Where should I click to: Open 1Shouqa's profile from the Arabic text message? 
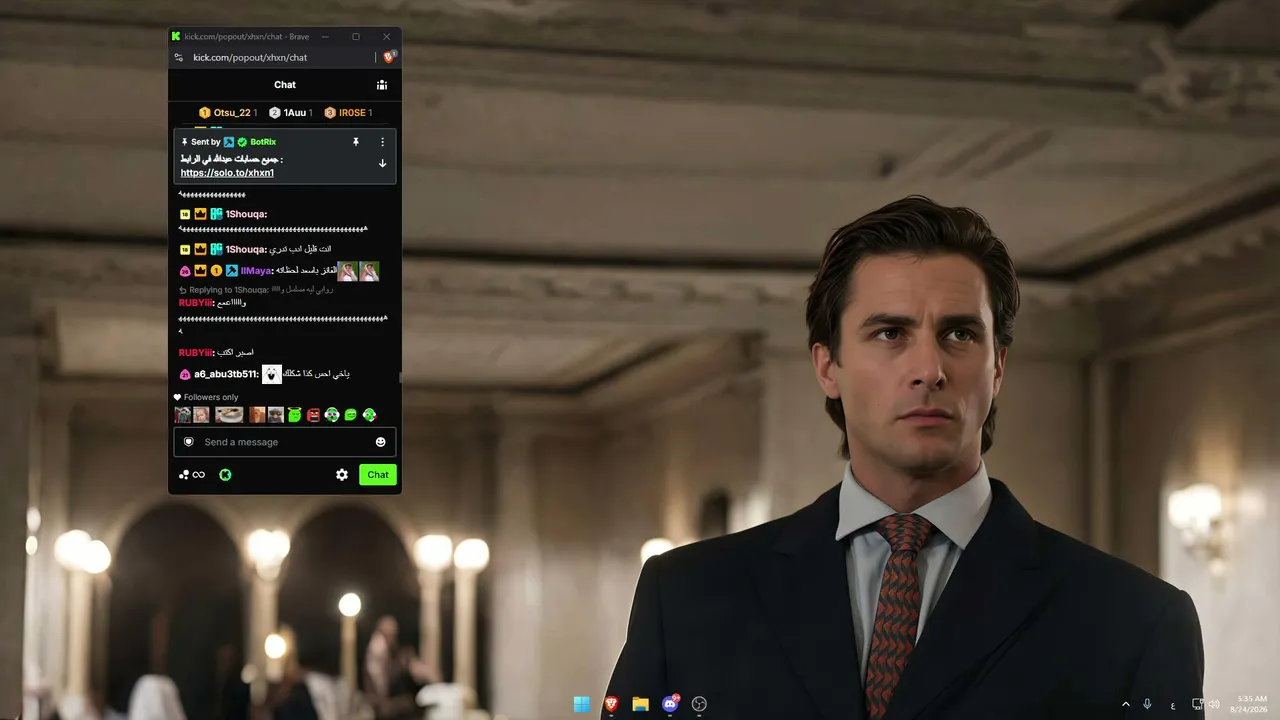pyautogui.click(x=245, y=249)
